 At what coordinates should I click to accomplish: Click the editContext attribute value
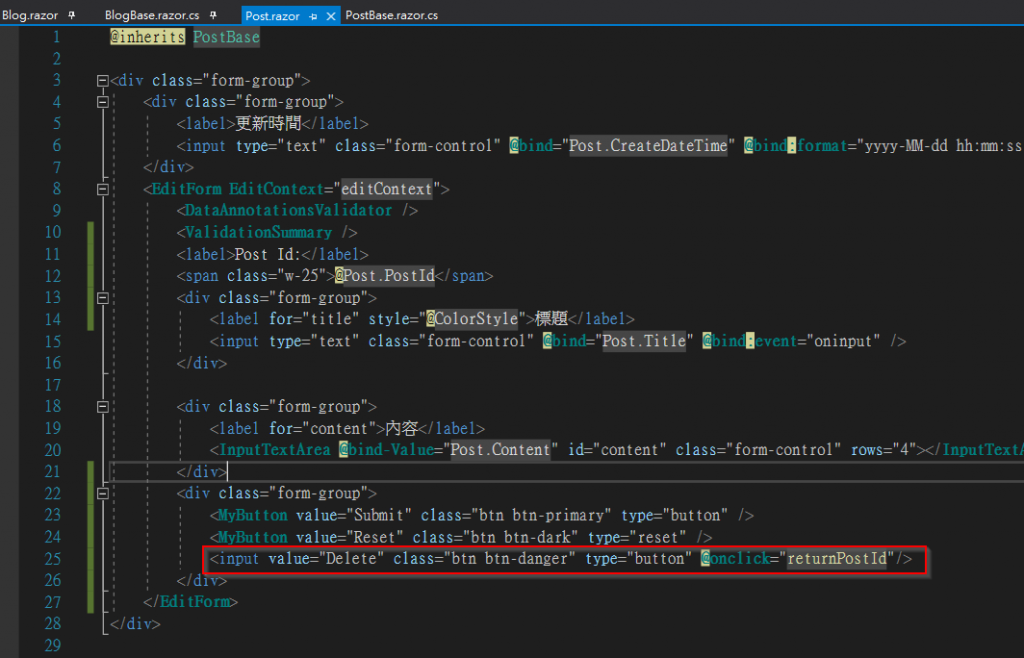coord(387,189)
